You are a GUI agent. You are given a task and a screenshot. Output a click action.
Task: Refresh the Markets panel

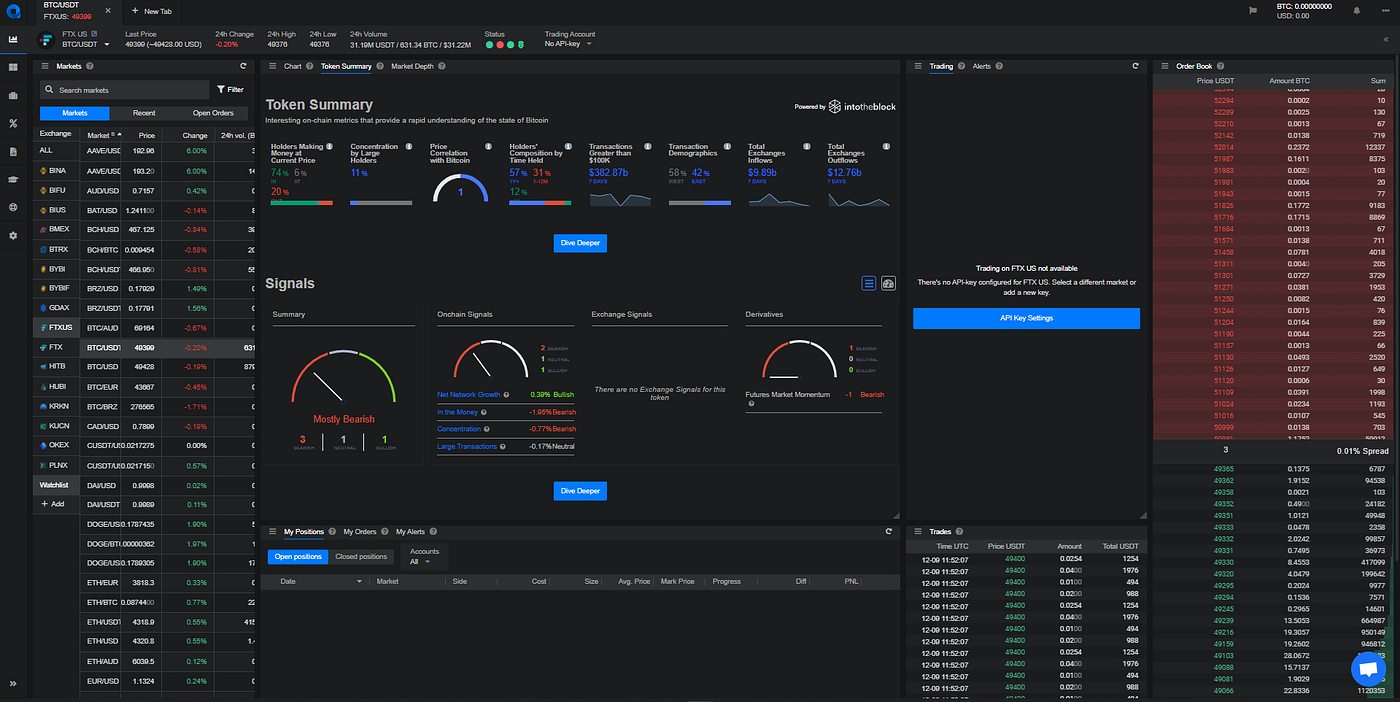tap(242, 66)
